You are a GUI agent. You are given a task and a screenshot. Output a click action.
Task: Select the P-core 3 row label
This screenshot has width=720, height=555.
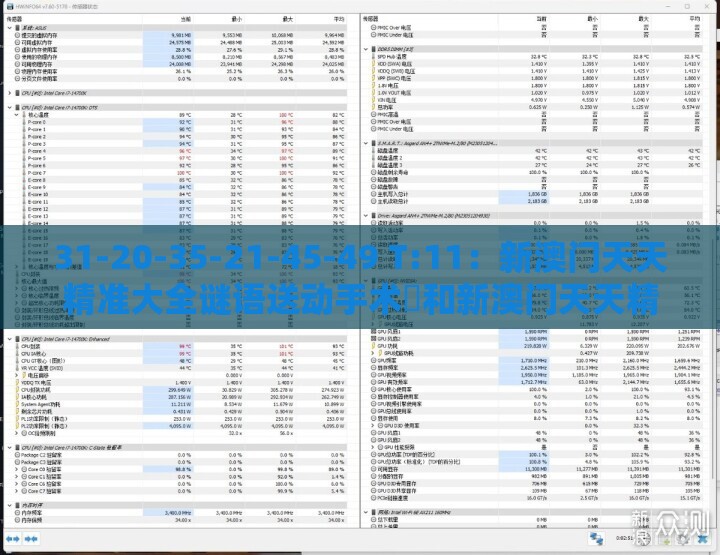coord(37,144)
